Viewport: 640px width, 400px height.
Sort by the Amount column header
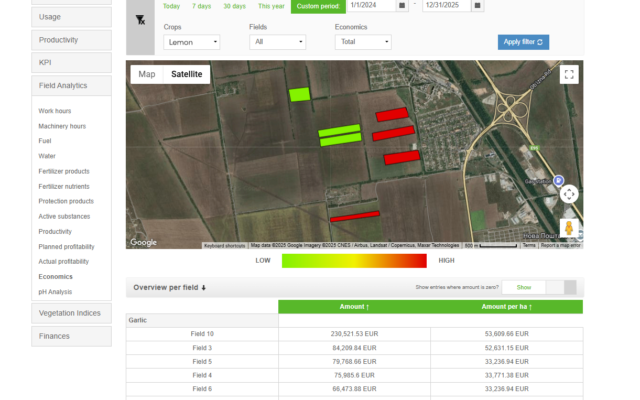[x=354, y=307]
